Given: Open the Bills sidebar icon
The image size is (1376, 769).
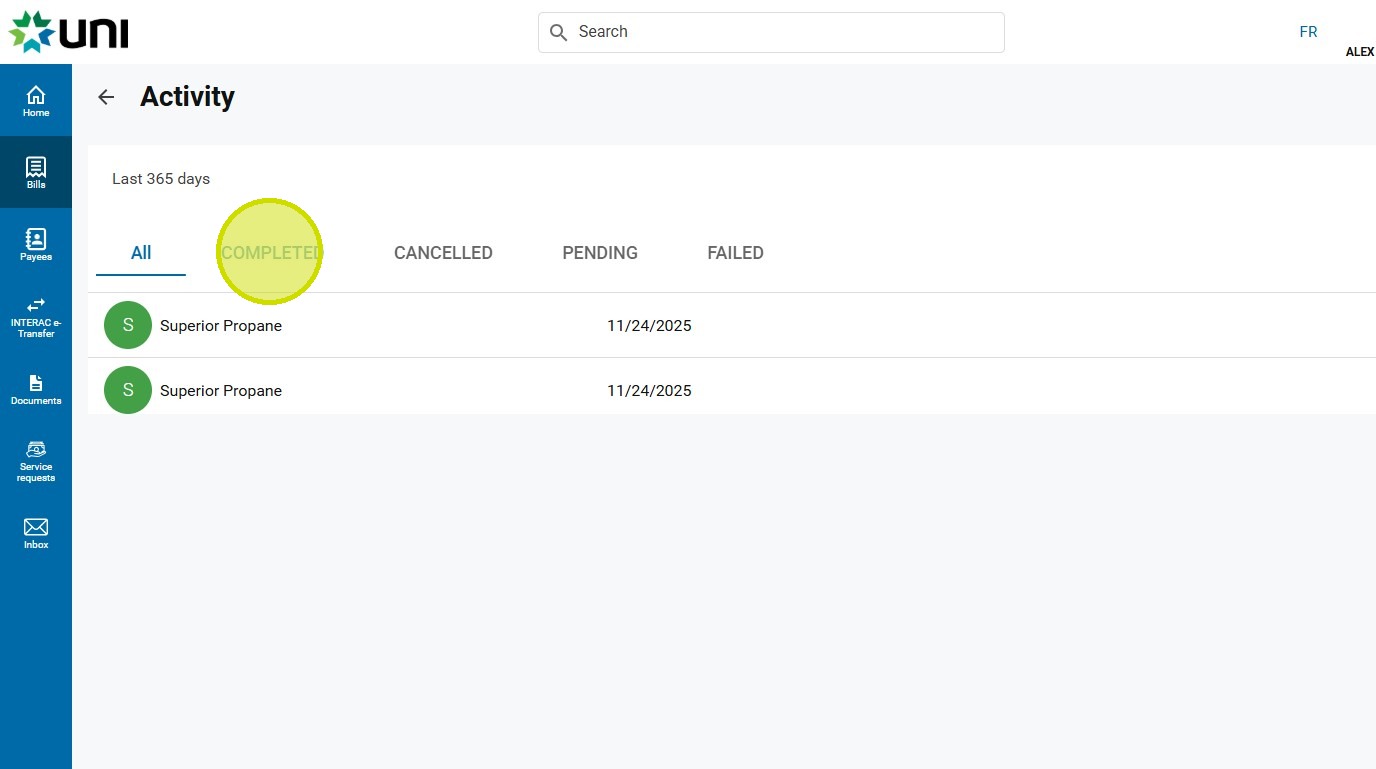Looking at the screenshot, I should [36, 172].
